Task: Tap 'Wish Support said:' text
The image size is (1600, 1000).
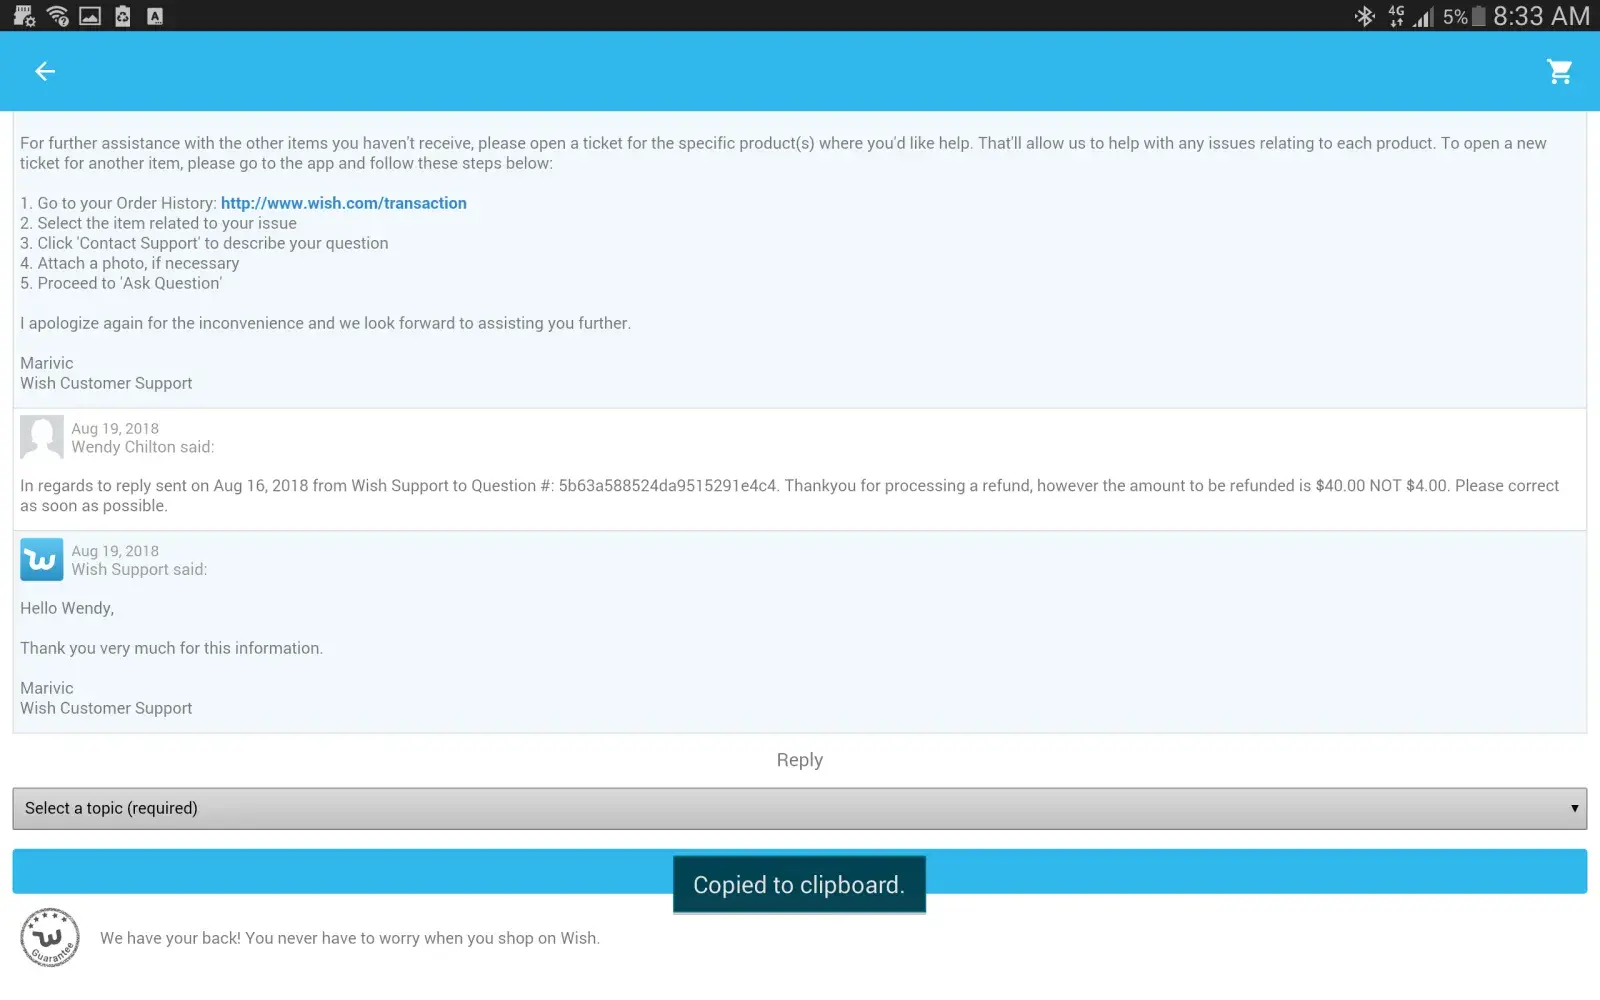Action: 139,569
